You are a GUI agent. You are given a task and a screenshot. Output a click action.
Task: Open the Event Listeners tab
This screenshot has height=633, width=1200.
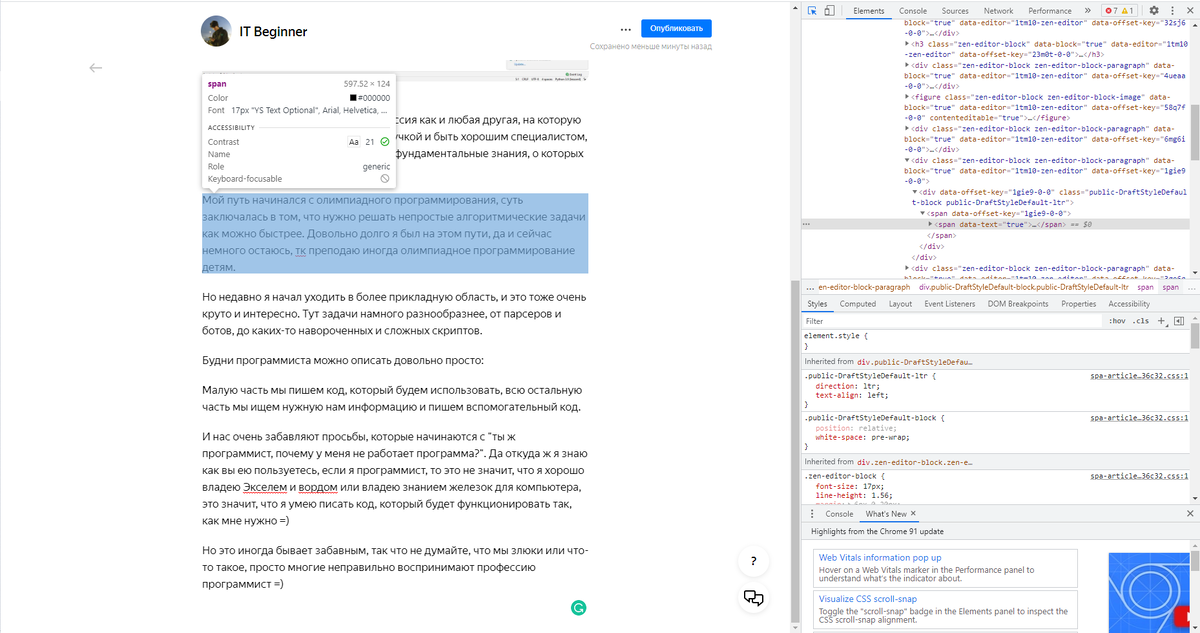[x=950, y=304]
